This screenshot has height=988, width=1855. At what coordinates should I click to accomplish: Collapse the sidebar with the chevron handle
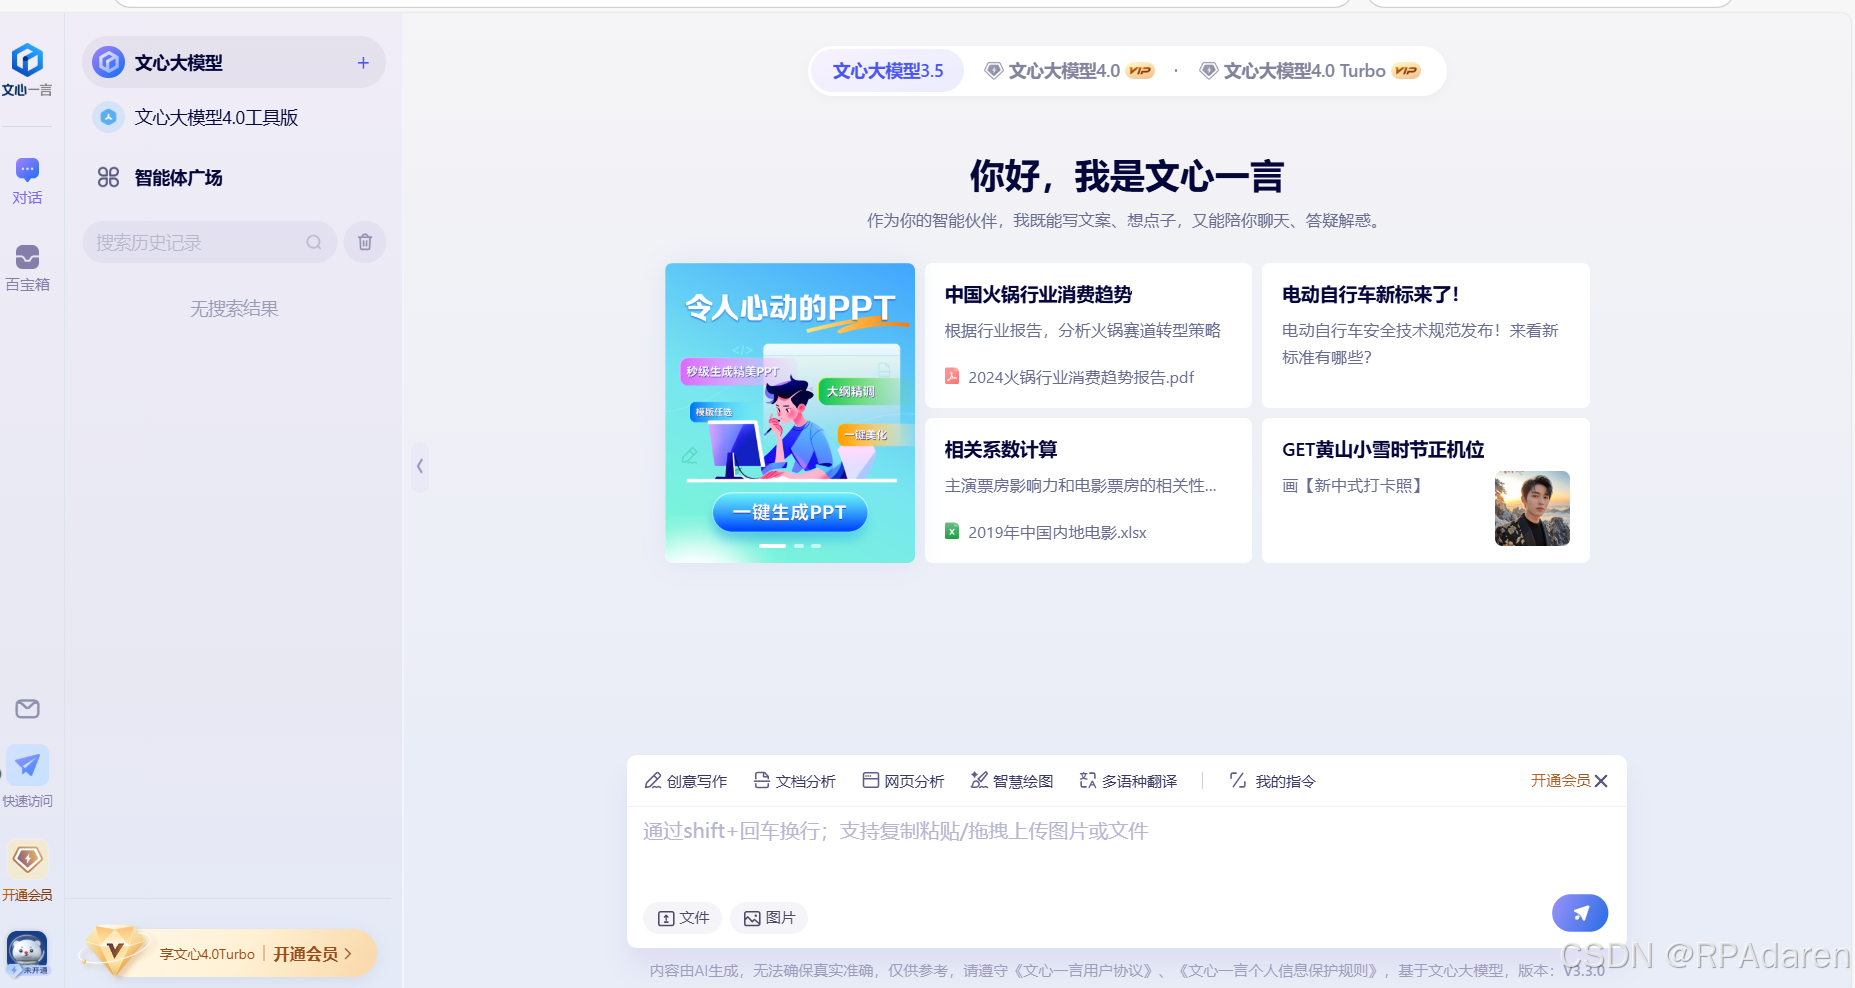420,466
